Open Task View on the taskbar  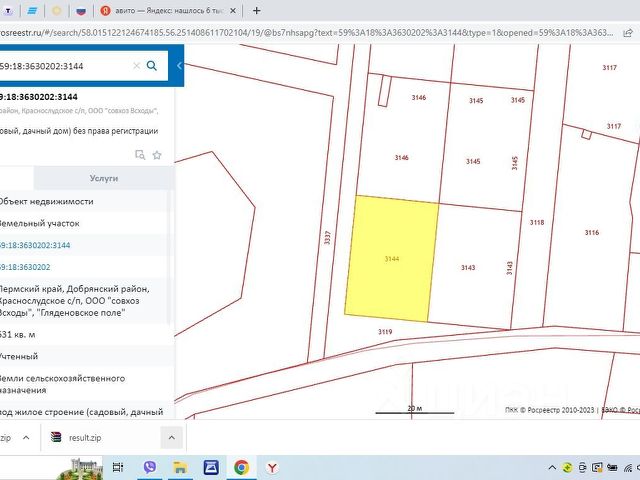pyautogui.click(x=118, y=467)
